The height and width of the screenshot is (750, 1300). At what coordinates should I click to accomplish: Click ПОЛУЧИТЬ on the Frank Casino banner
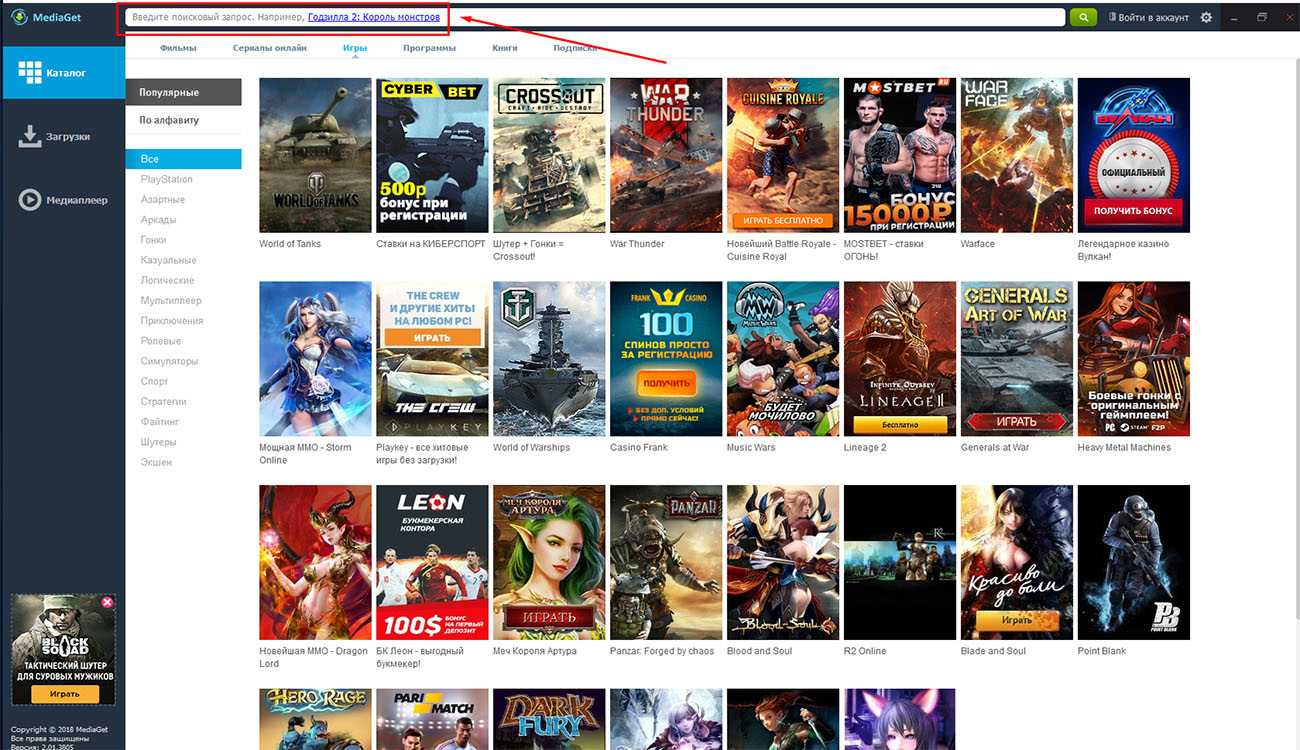[666, 382]
